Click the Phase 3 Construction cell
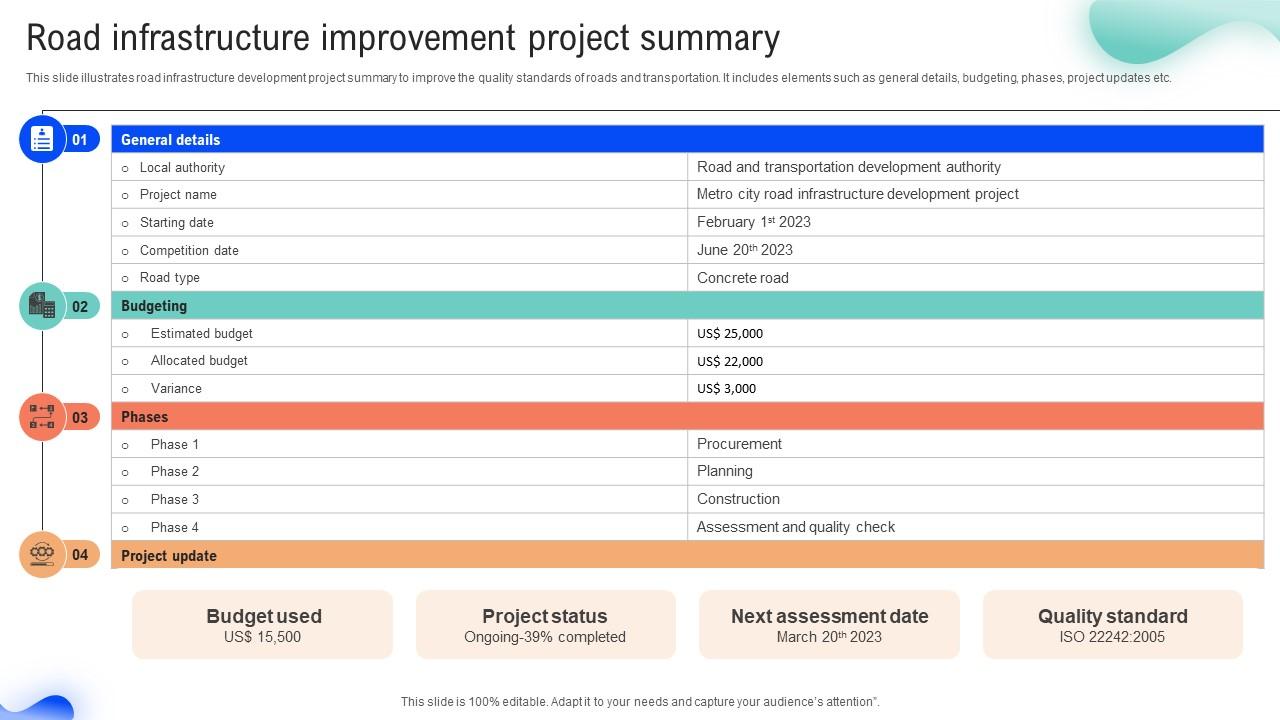 click(738, 499)
